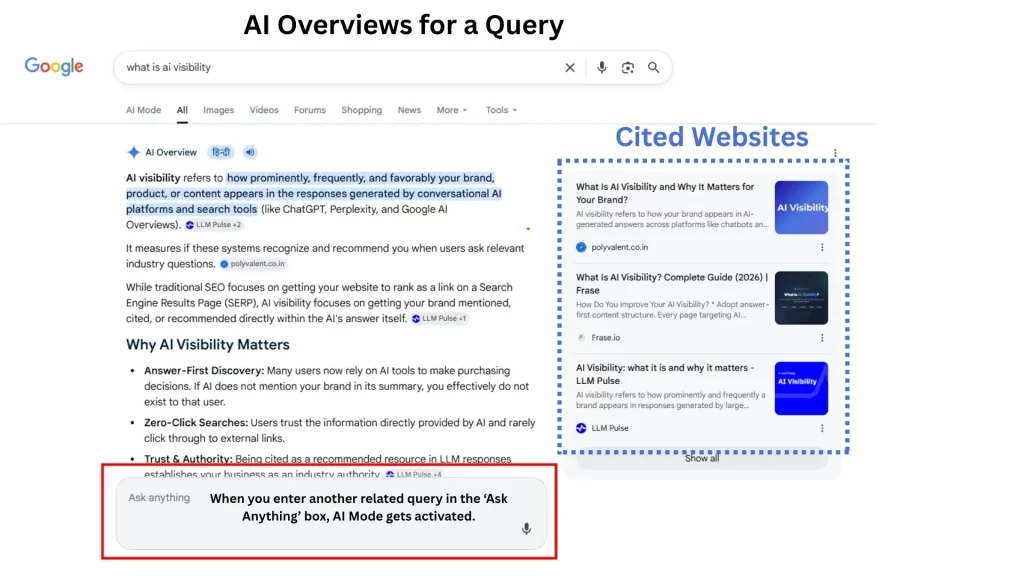Select the All results tab
Viewport: 1024px width, 576px height.
182,110
